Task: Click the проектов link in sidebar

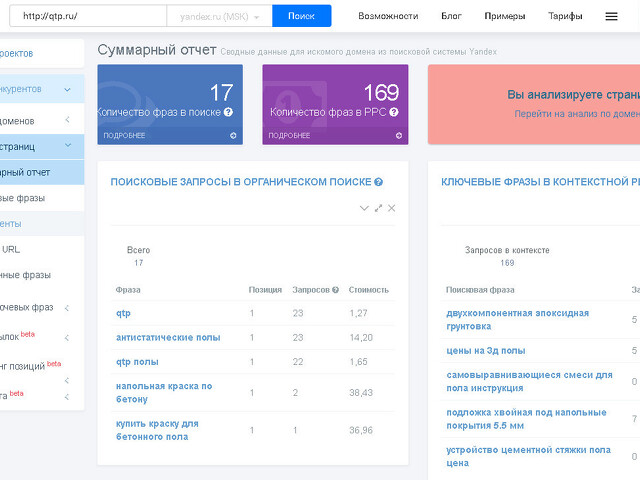Action: [16, 53]
